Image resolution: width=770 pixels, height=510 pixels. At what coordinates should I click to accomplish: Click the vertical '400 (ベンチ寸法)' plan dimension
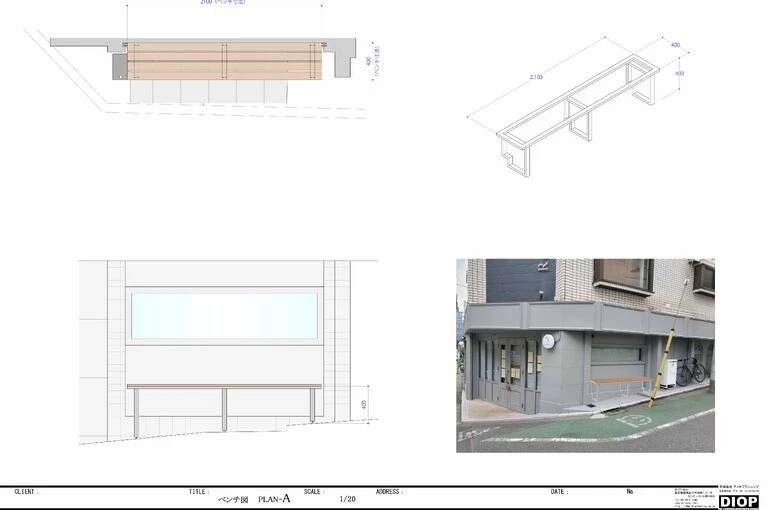373,61
